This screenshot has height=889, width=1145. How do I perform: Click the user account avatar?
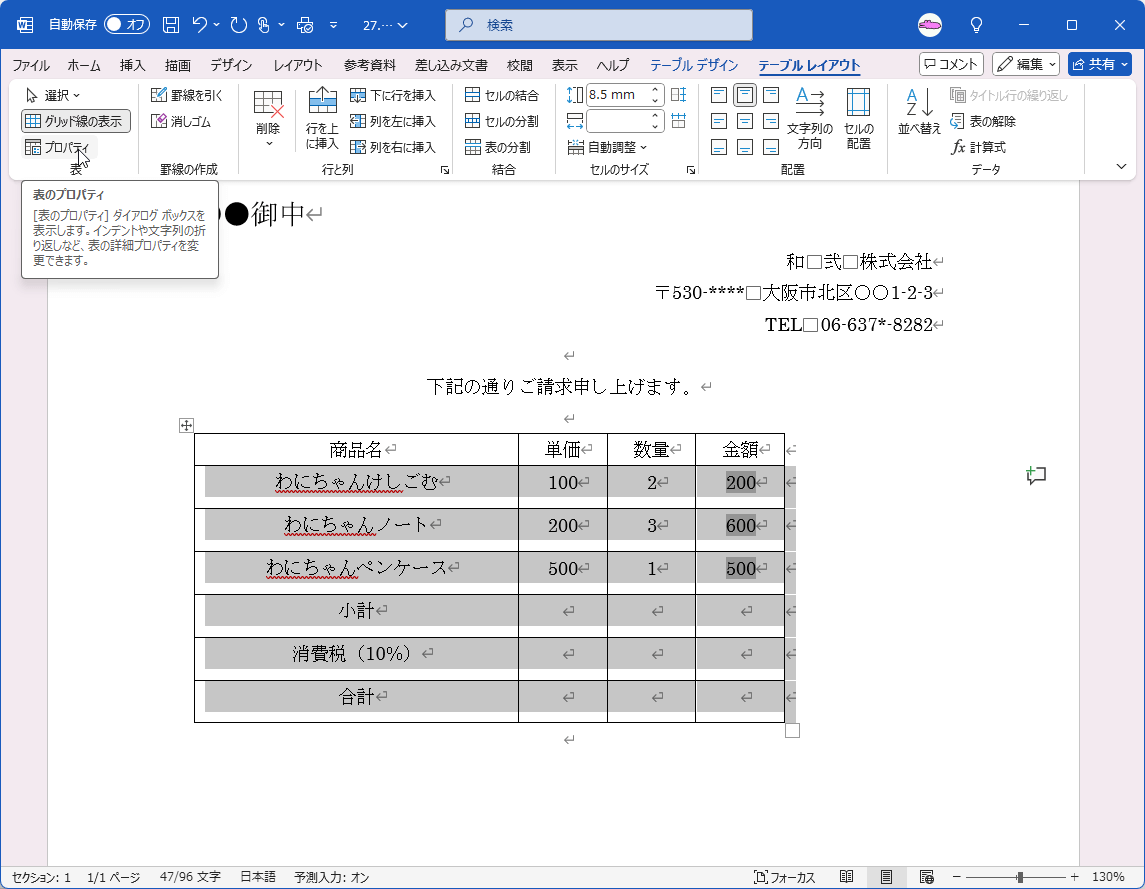tap(930, 25)
